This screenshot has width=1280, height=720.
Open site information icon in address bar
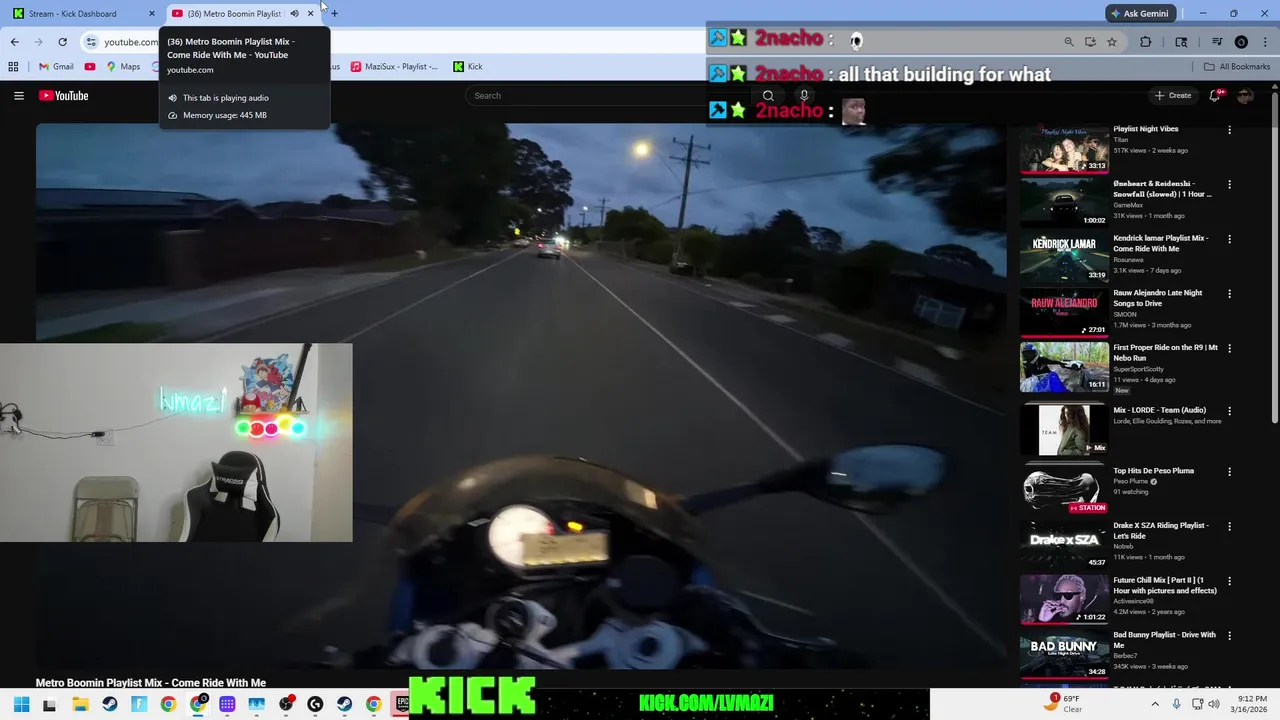(91, 42)
